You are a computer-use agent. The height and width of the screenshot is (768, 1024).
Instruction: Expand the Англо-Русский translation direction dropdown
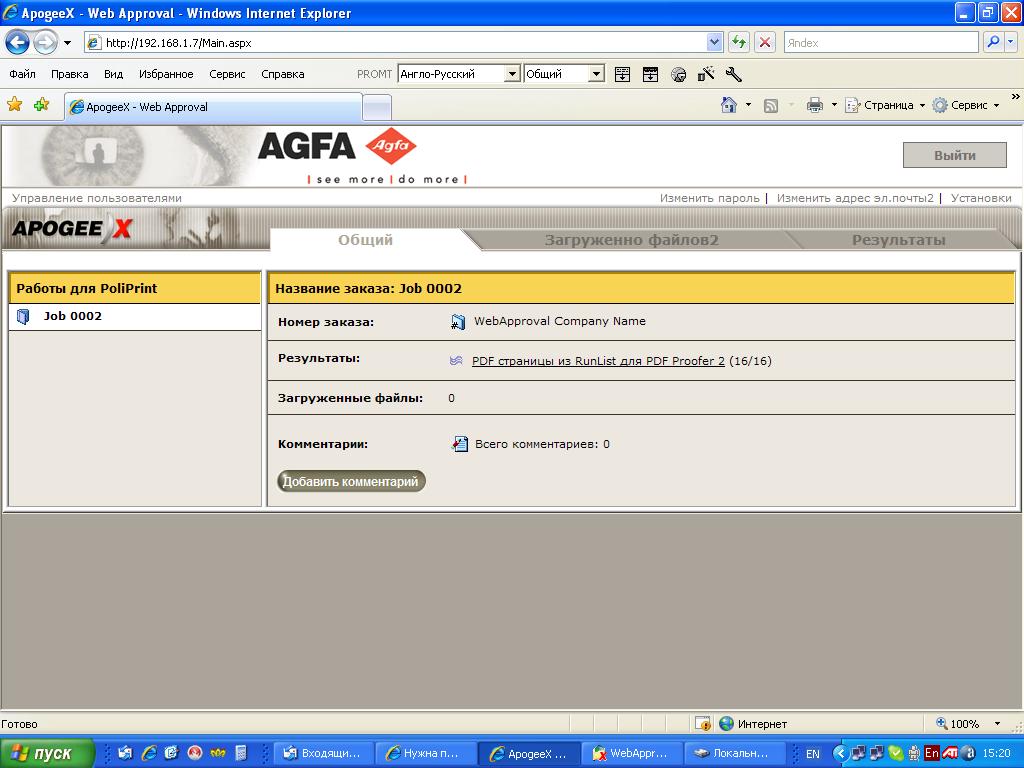pos(513,74)
